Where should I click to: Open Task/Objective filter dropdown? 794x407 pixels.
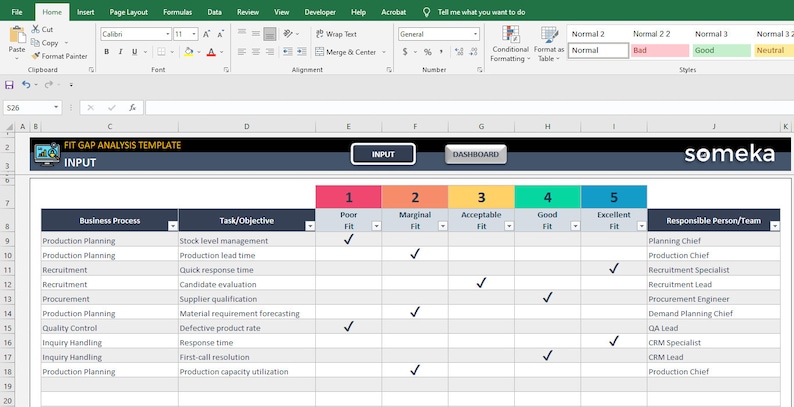point(310,226)
